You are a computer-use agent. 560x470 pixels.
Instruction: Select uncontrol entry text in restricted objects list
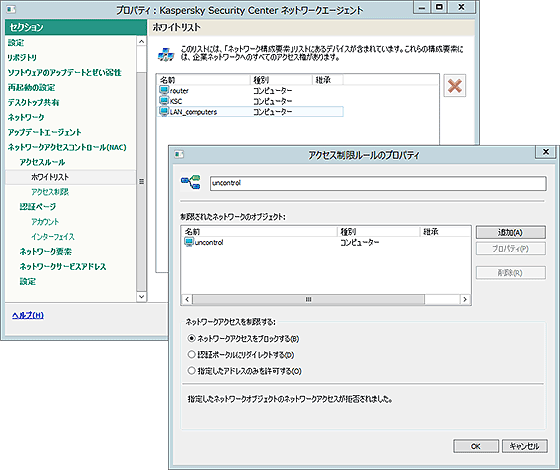click(209, 242)
